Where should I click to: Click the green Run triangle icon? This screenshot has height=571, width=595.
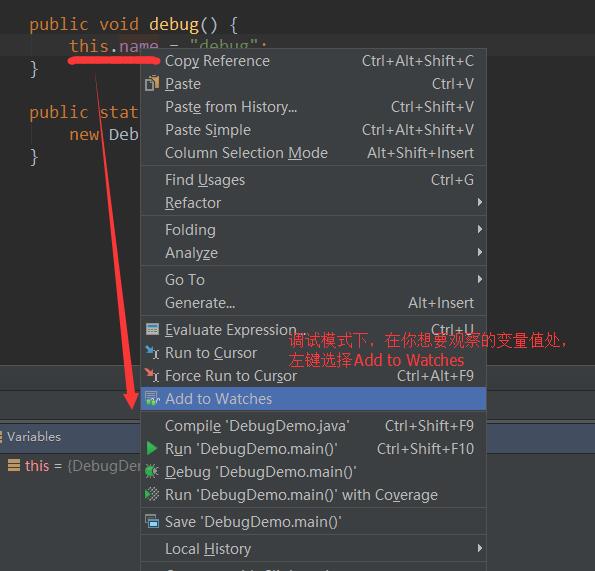152,448
